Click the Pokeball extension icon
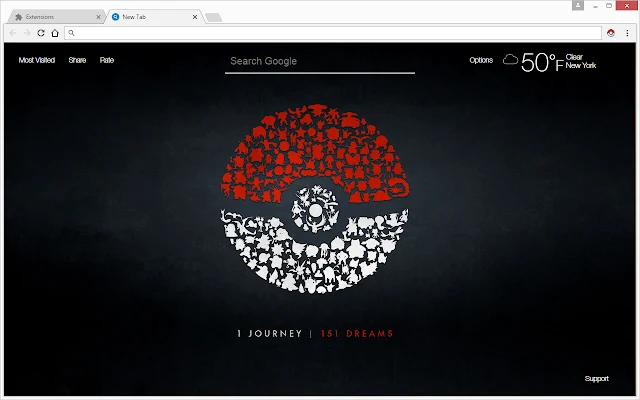Viewport: 640px width, 400px height. (x=611, y=33)
